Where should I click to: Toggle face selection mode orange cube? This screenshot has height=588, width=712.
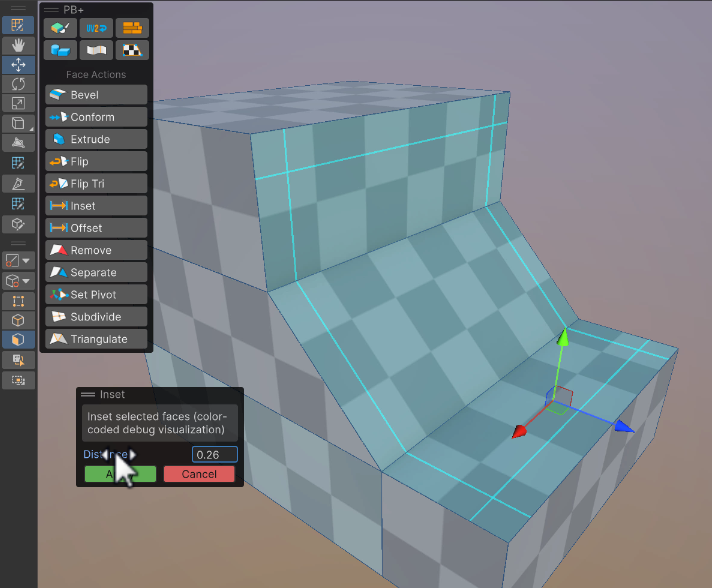pos(18,340)
